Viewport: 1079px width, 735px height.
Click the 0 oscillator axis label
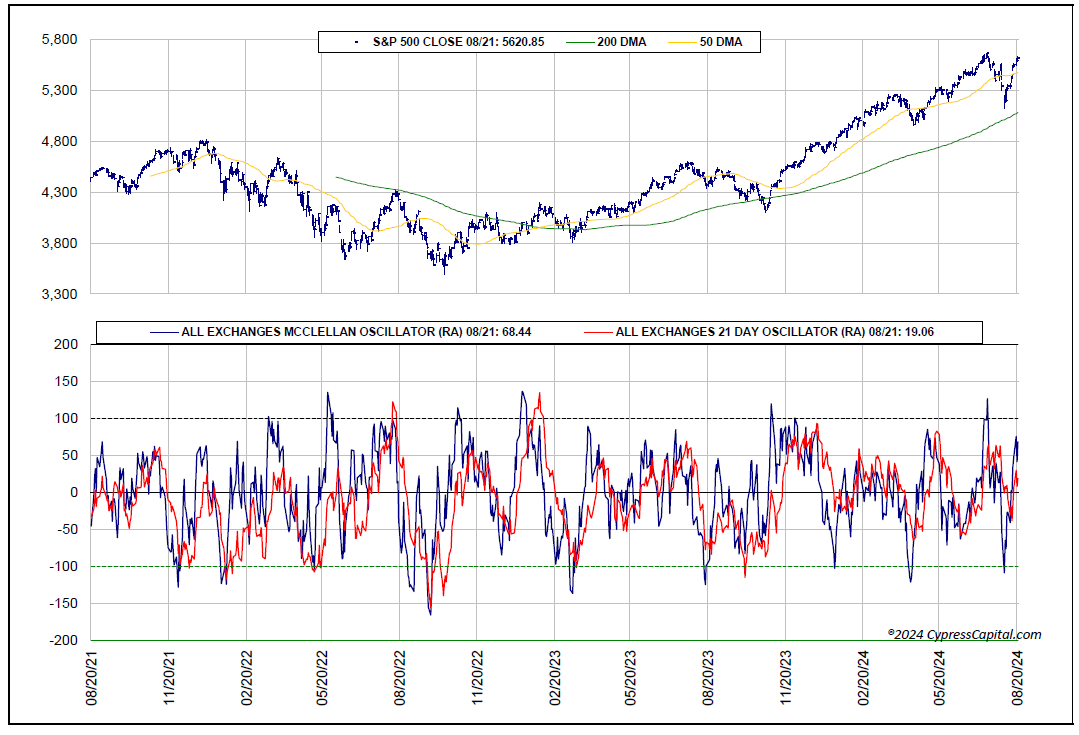[74, 492]
